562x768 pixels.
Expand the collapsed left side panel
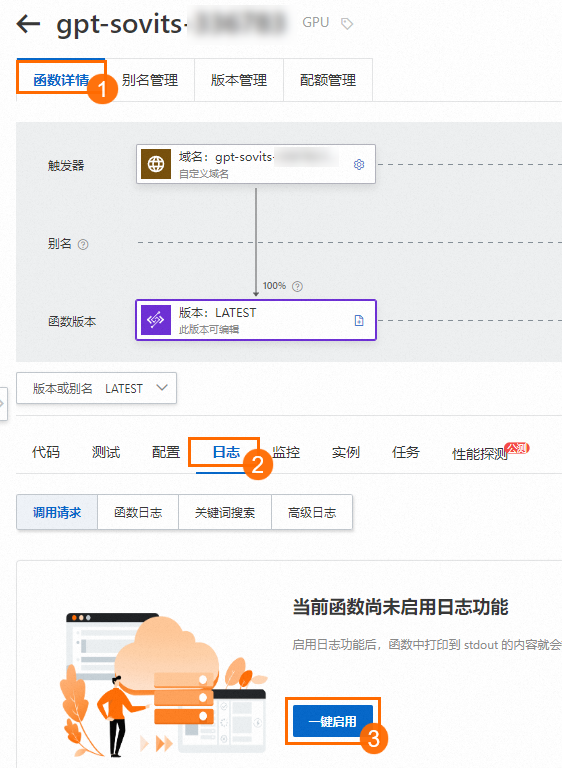(x=3, y=404)
